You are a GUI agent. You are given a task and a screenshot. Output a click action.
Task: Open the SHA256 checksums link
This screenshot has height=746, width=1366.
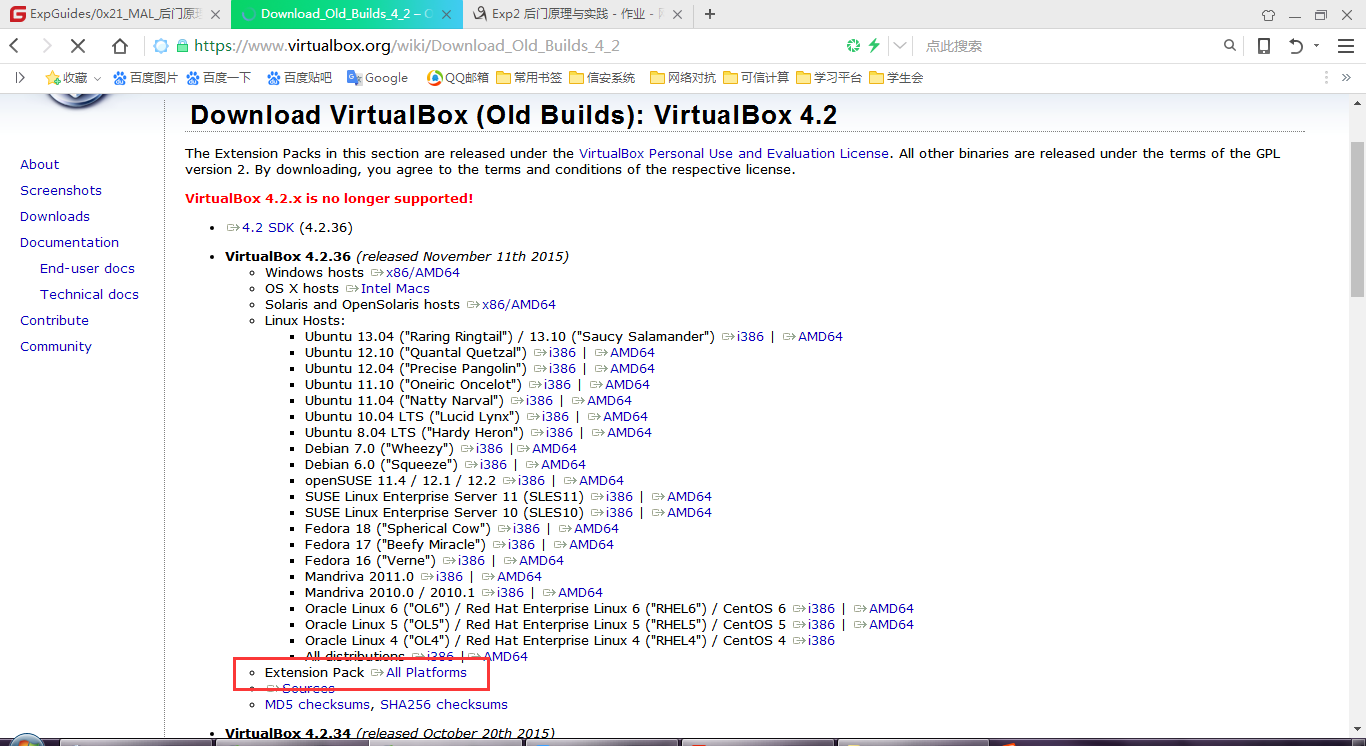pyautogui.click(x=444, y=704)
